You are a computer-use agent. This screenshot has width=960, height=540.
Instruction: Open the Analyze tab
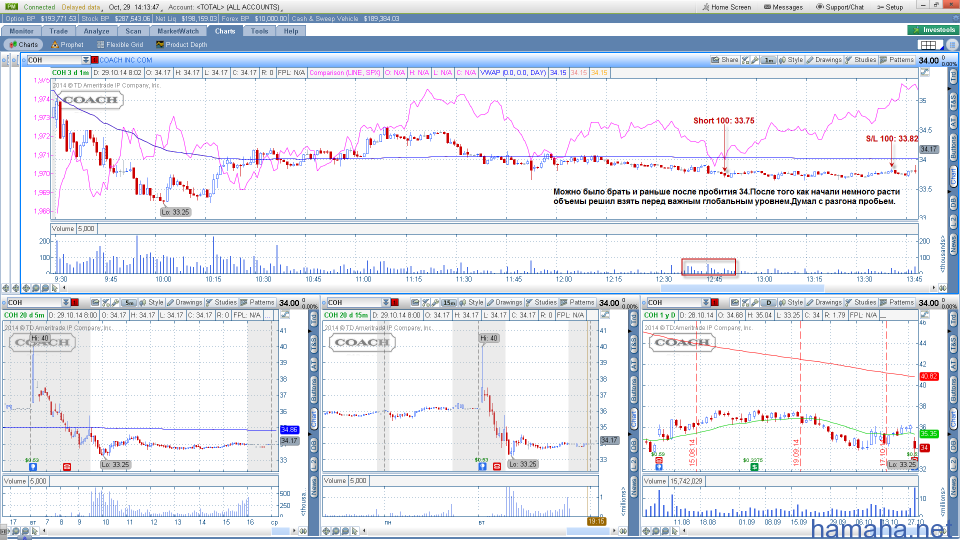pos(96,31)
